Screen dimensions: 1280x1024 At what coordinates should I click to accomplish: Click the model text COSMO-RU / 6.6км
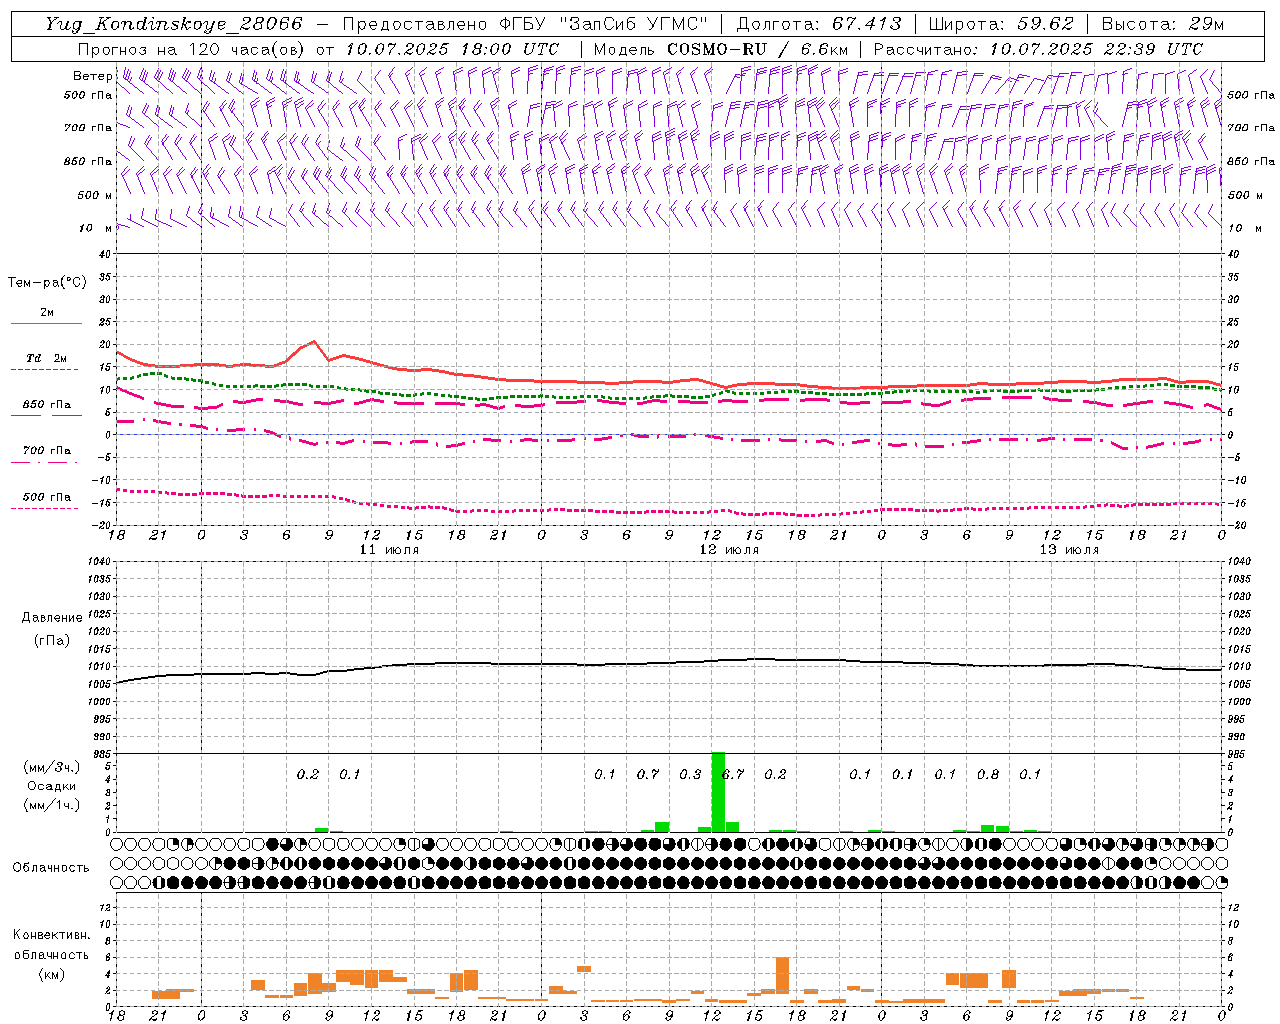(757, 49)
